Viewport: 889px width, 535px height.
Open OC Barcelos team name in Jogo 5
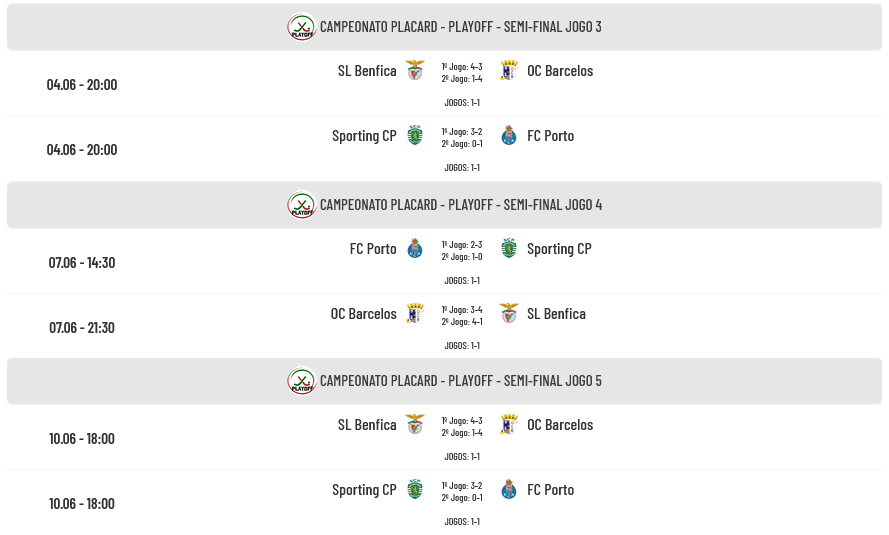(560, 425)
